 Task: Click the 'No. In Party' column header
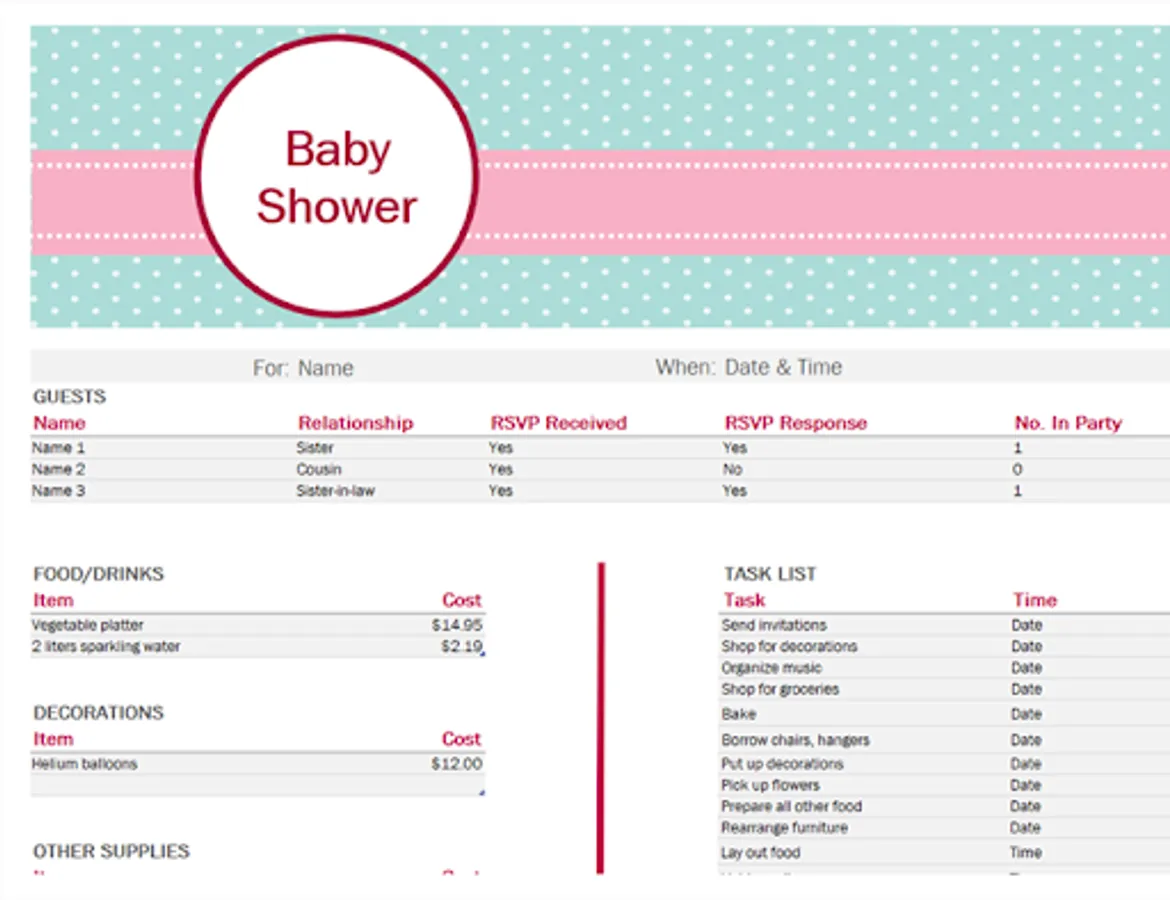tap(1068, 423)
